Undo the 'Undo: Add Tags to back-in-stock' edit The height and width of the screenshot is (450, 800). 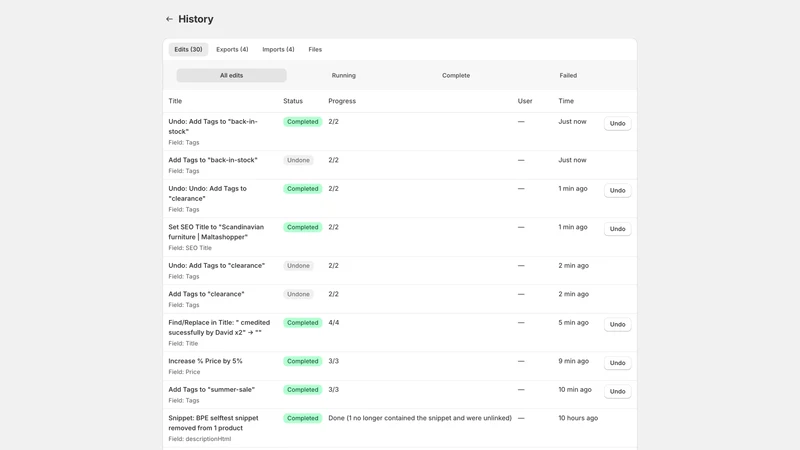pyautogui.click(x=617, y=123)
